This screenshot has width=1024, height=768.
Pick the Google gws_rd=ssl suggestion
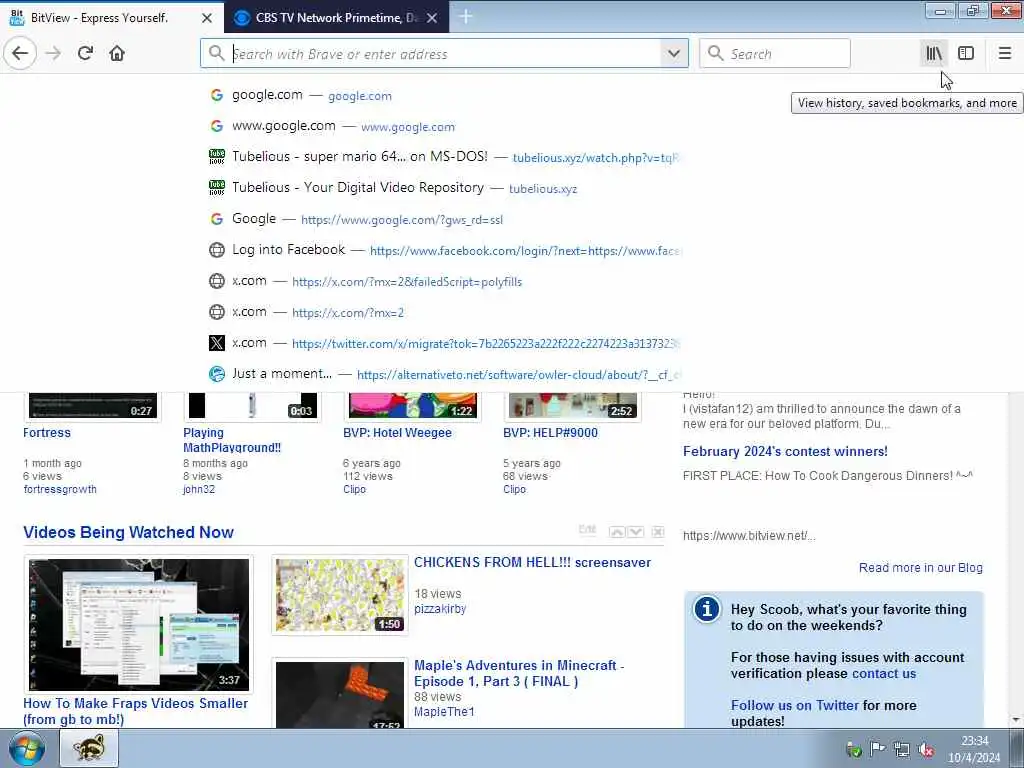pos(443,219)
